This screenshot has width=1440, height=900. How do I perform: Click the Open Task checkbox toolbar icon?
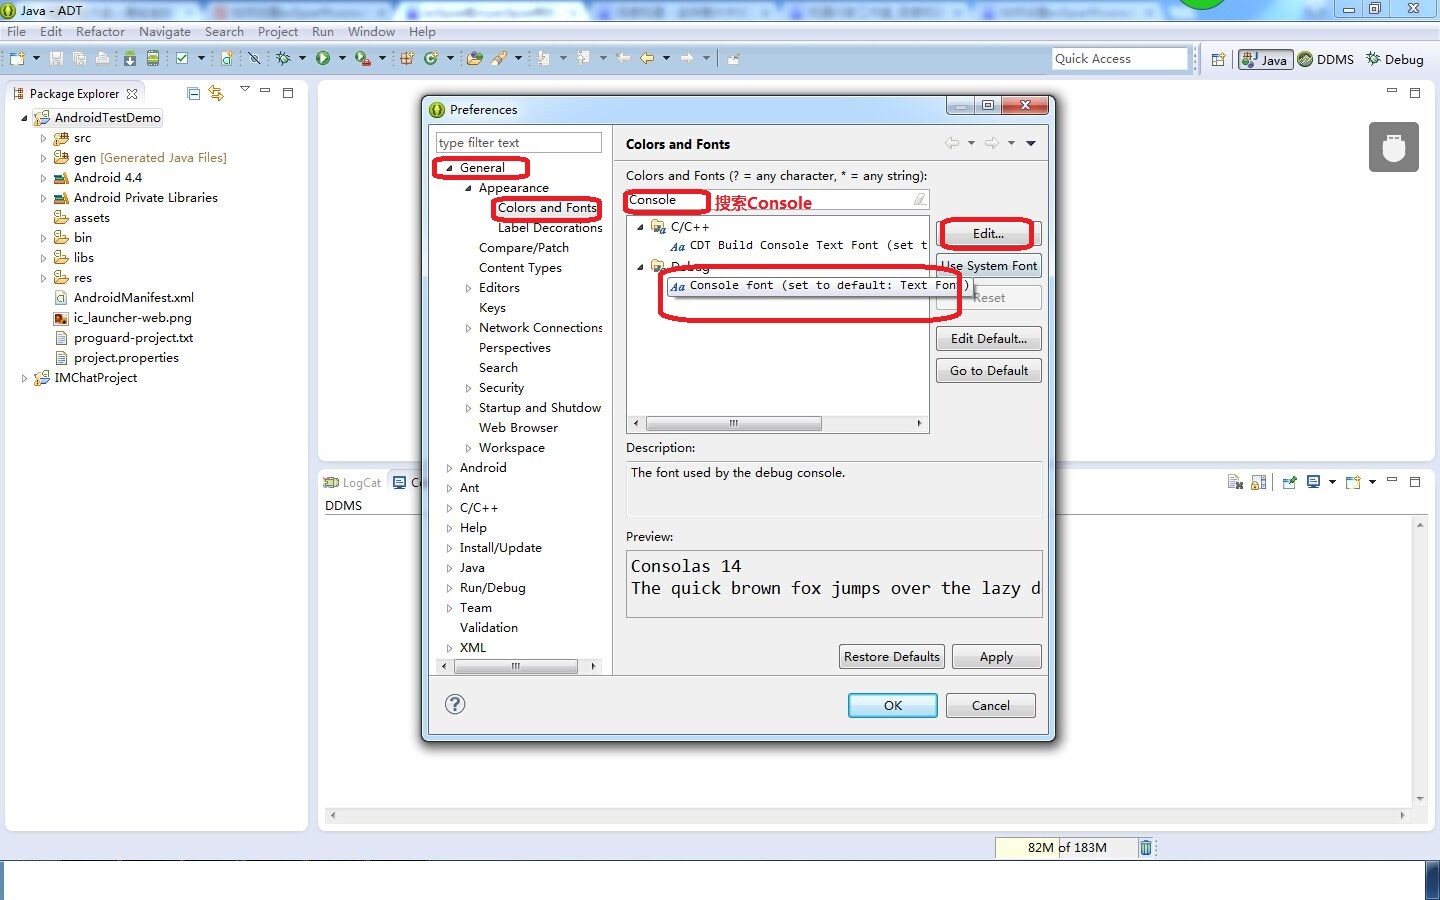182,59
